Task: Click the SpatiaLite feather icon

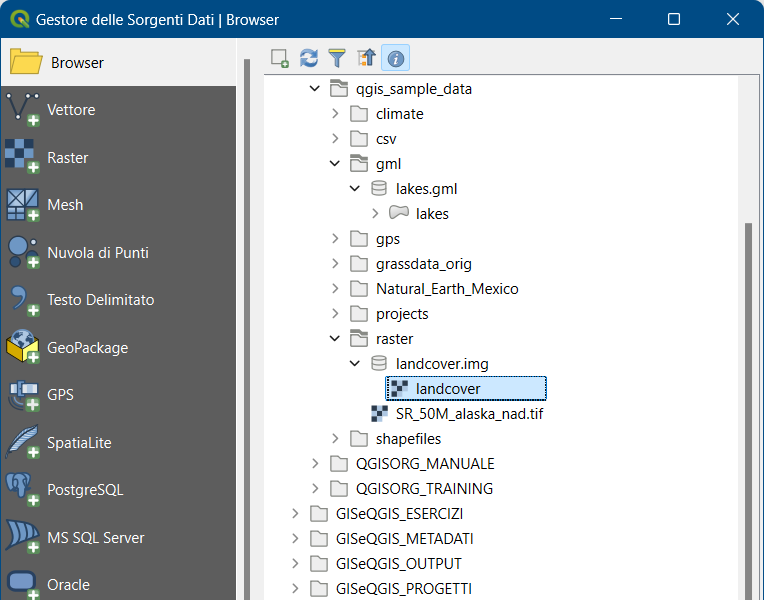Action: [x=22, y=442]
